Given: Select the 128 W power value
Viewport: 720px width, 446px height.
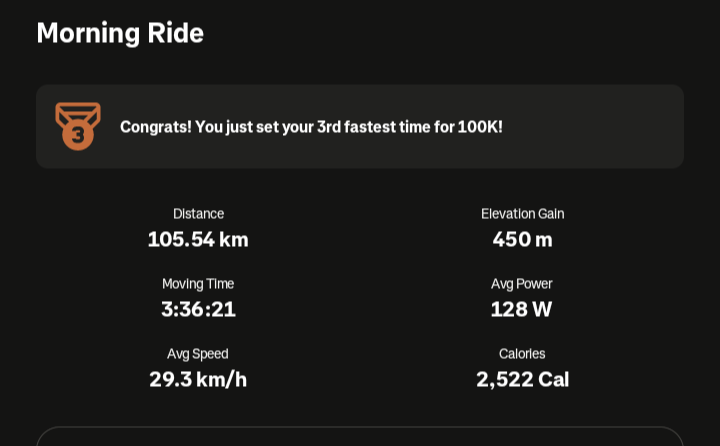Looking at the screenshot, I should point(522,309).
